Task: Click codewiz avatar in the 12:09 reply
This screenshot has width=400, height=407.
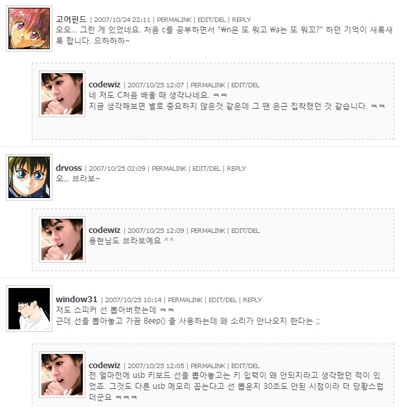Action: [62, 239]
